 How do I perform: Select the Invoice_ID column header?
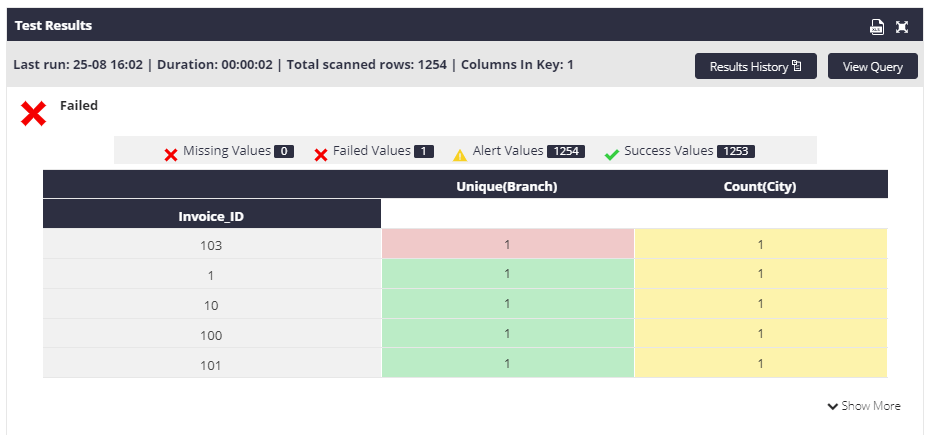point(211,216)
